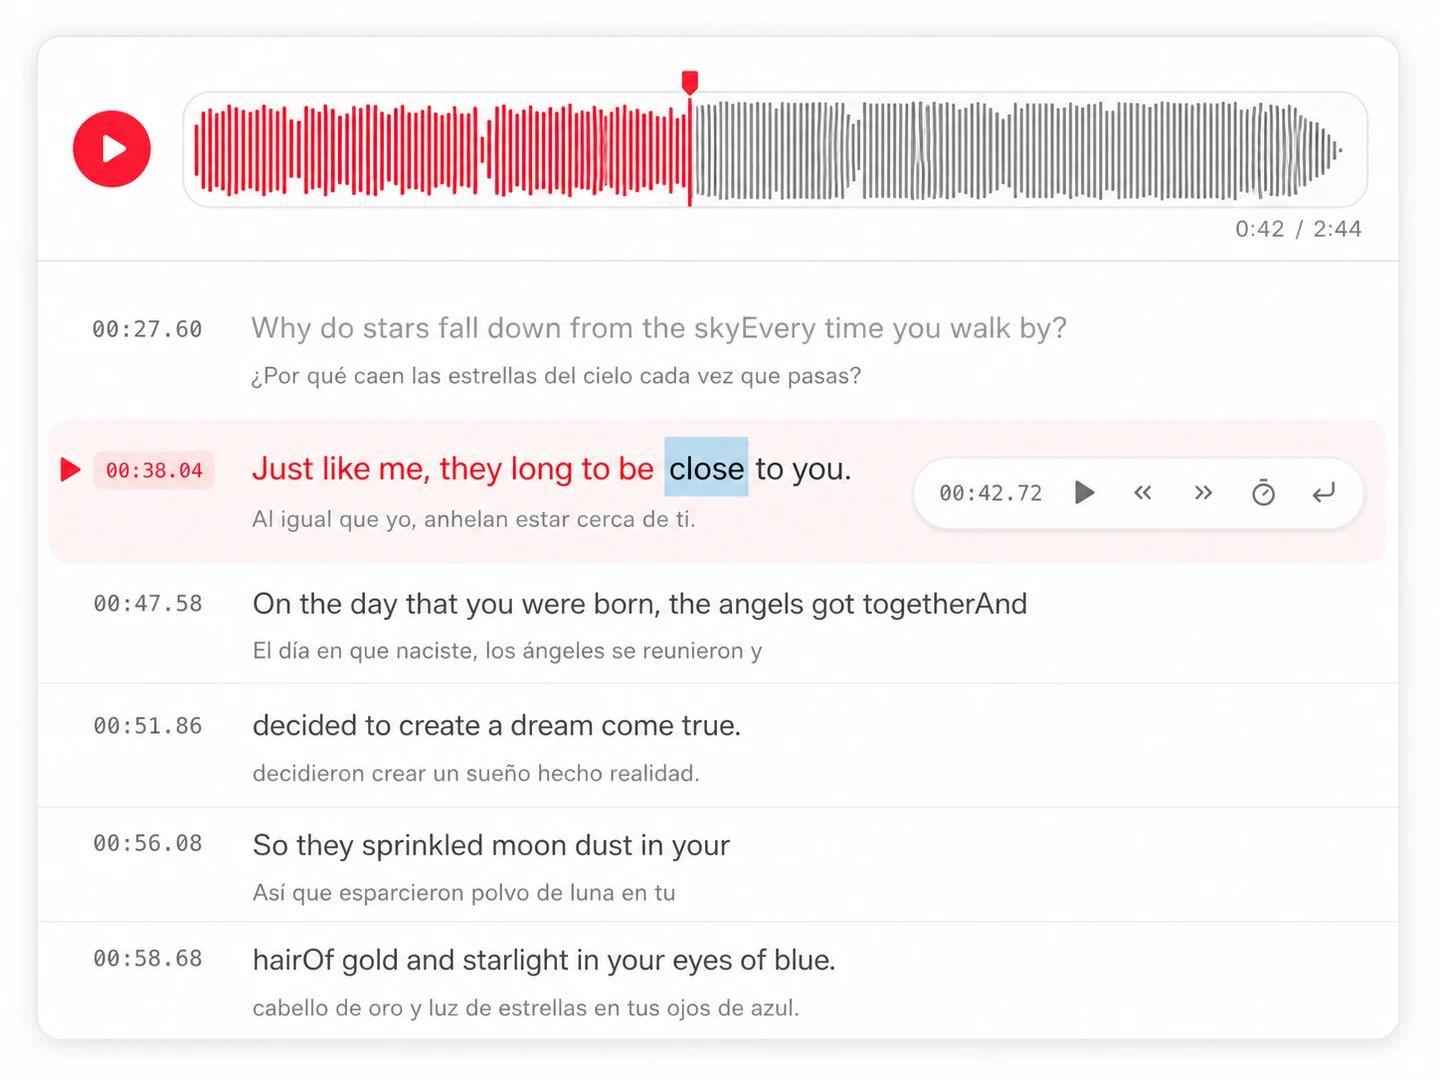Image resolution: width=1440 pixels, height=1080 pixels.
Task: Click the 0:42 / 2:44 time display
Action: (1298, 229)
